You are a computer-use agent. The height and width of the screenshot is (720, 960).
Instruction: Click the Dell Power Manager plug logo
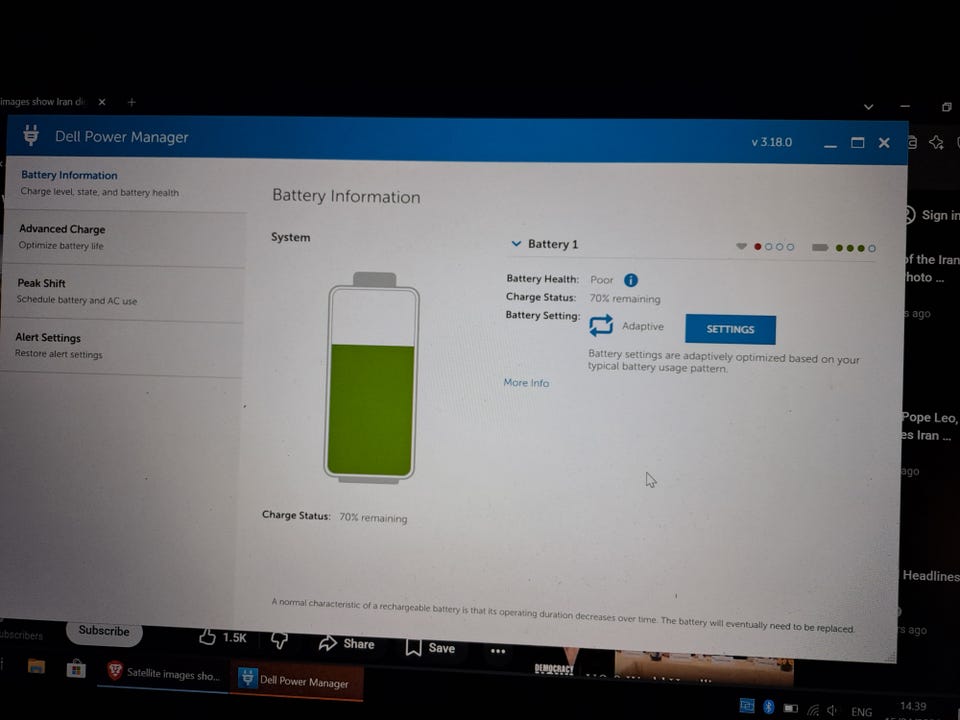pos(31,135)
